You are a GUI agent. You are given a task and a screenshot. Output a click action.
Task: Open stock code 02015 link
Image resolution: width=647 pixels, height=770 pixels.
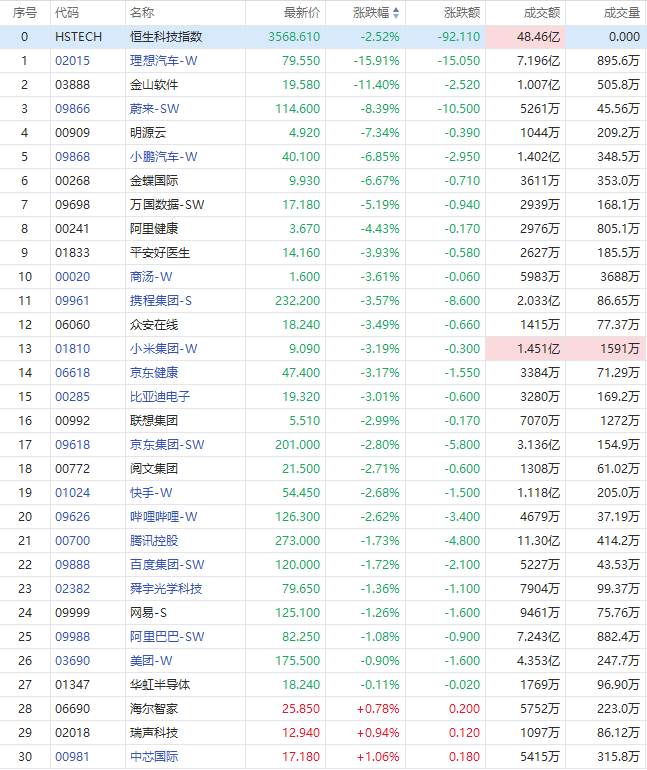pyautogui.click(x=73, y=61)
